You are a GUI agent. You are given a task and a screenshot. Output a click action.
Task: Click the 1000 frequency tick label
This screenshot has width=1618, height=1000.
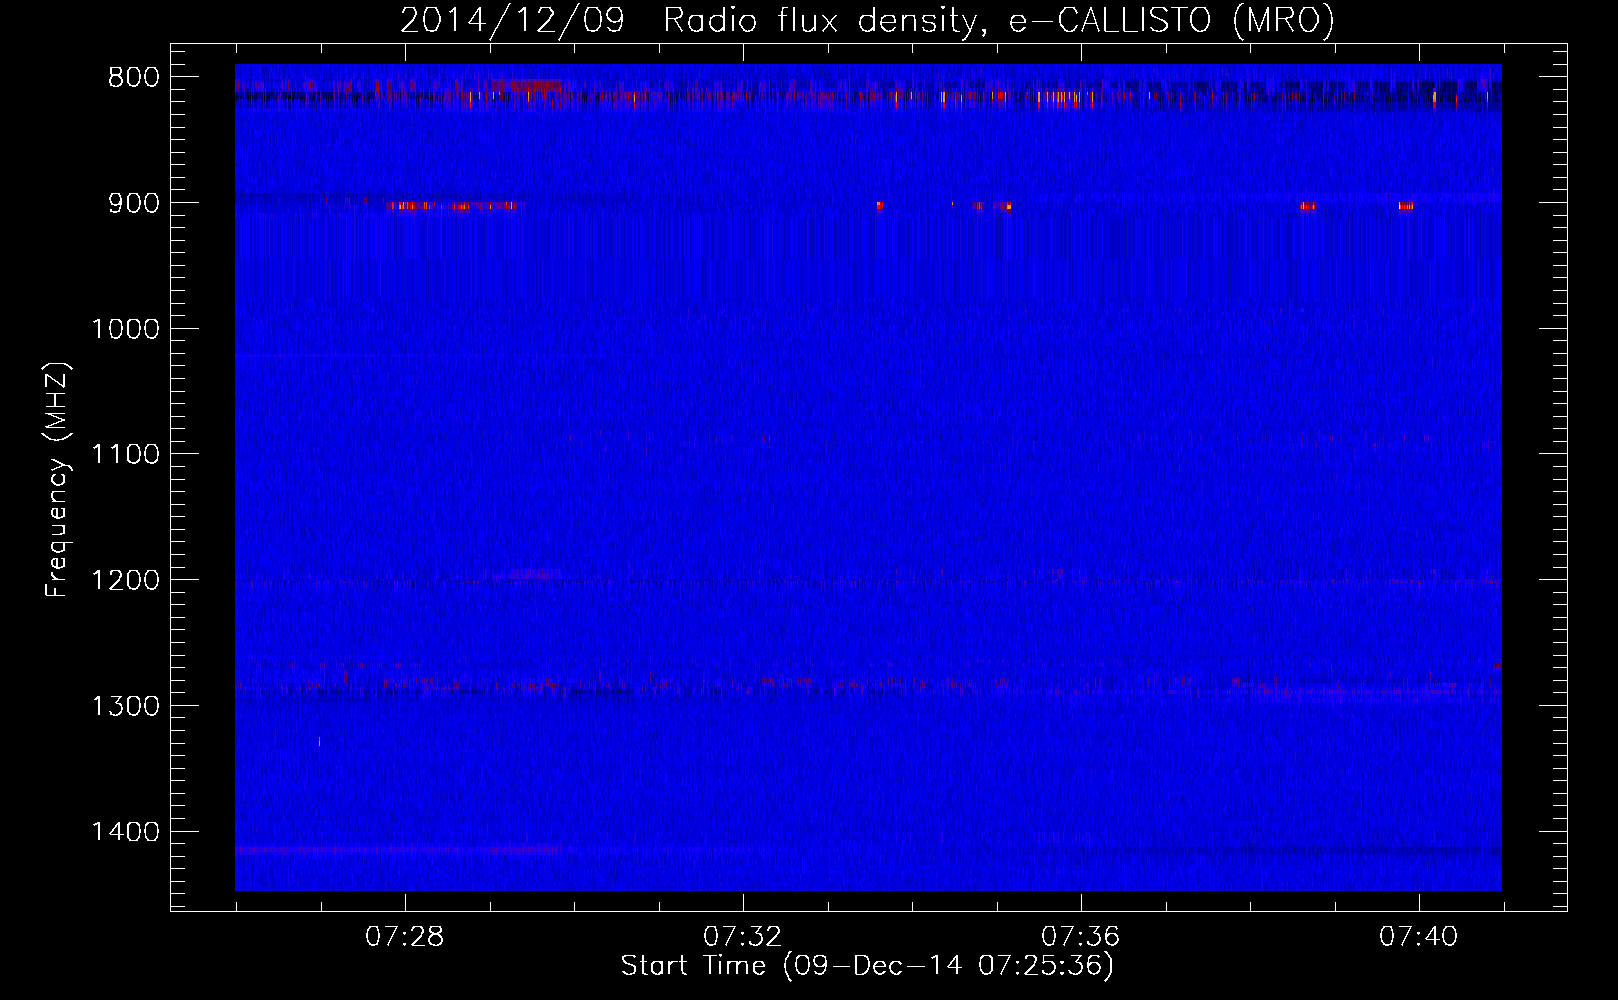coord(126,329)
